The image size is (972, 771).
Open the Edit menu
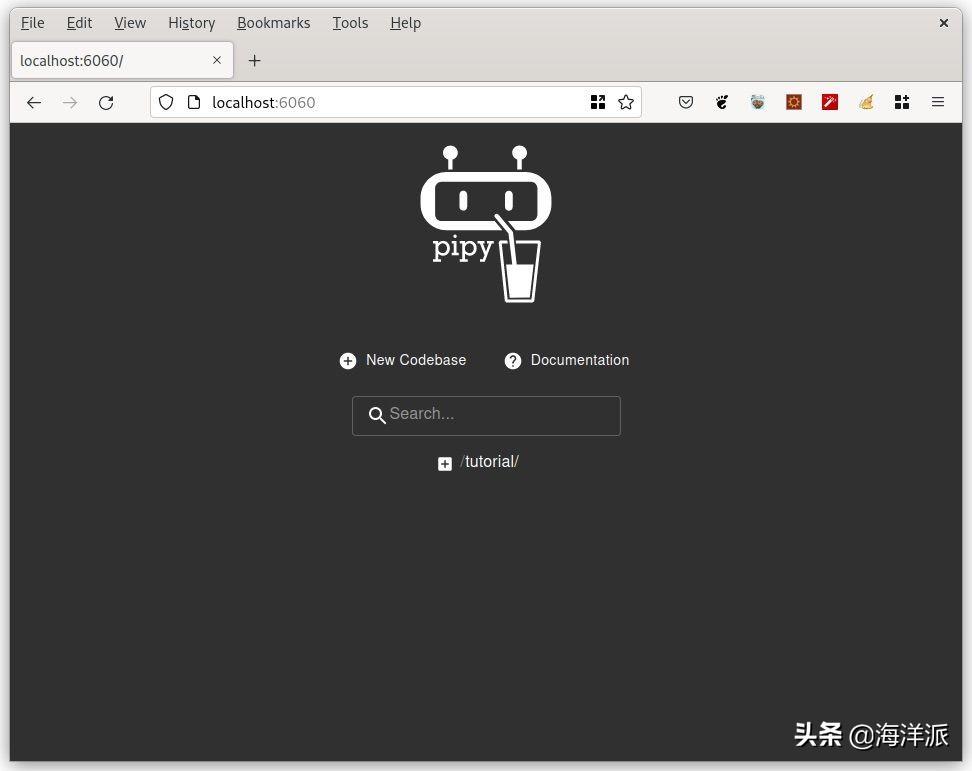click(79, 23)
